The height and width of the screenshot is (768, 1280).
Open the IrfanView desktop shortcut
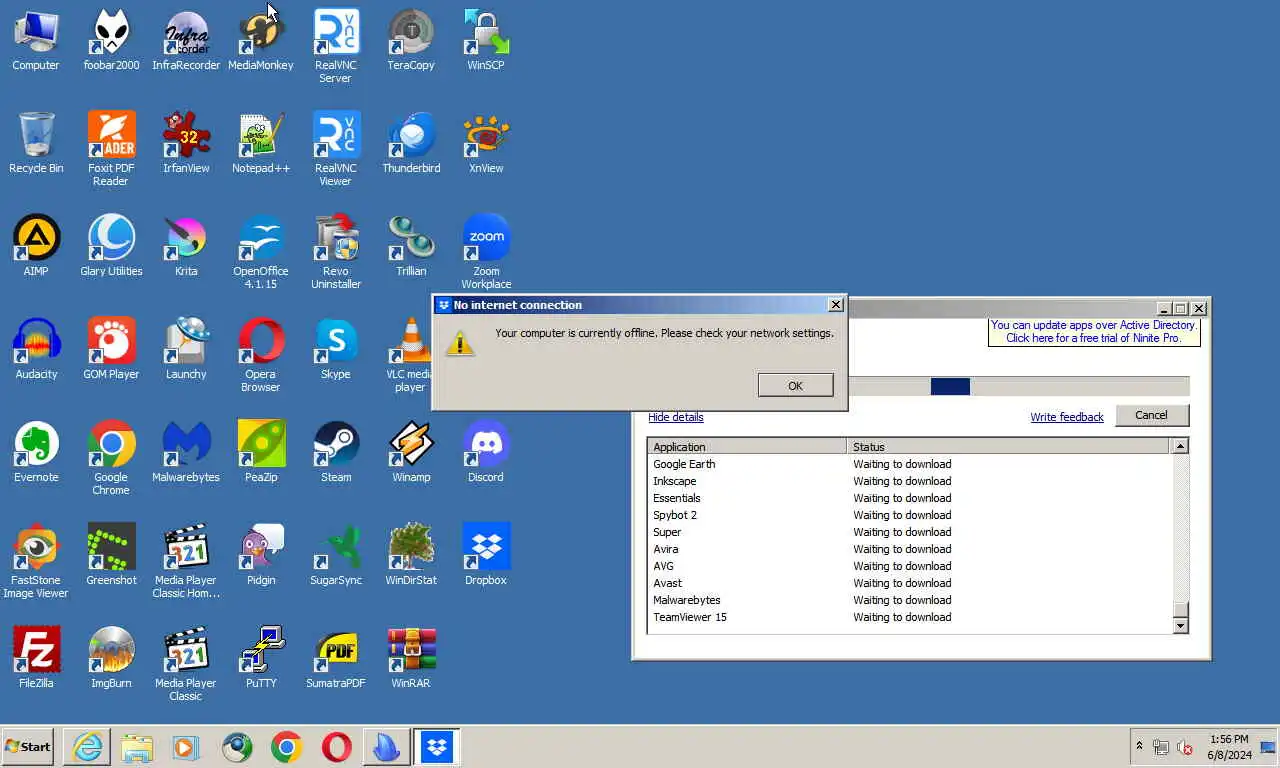tap(186, 143)
